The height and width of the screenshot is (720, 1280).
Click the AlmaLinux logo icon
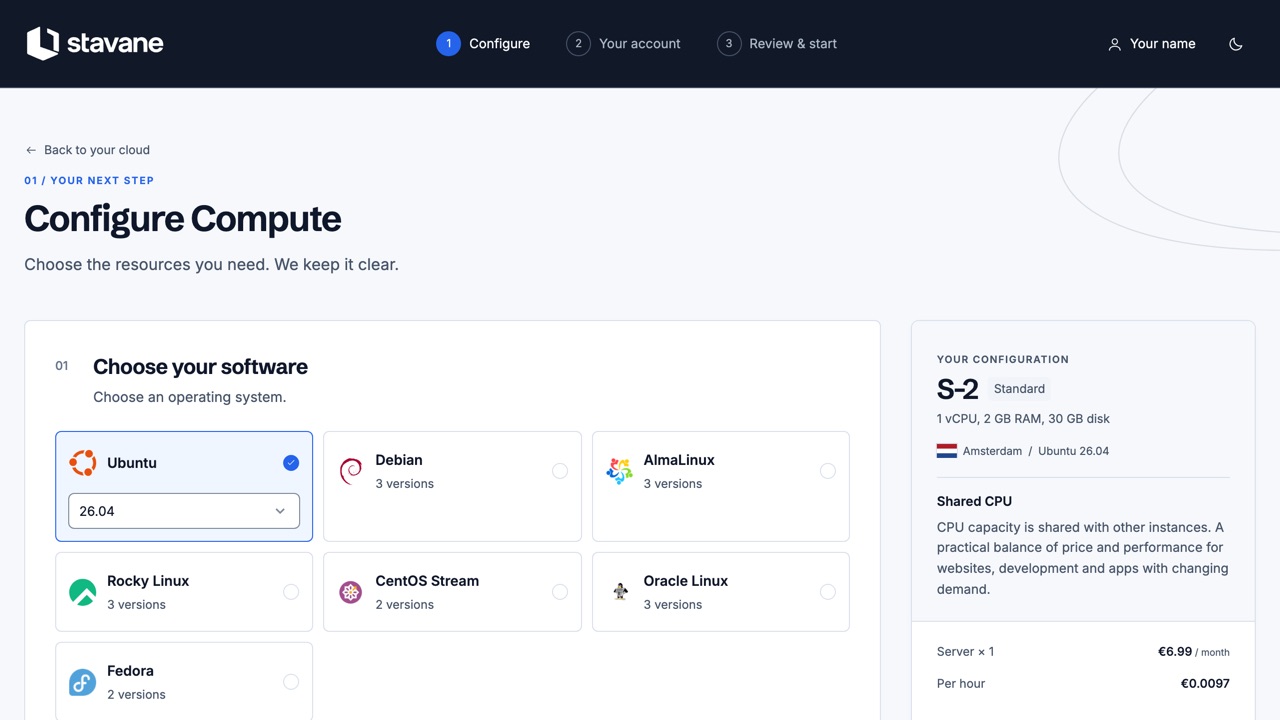pos(619,471)
